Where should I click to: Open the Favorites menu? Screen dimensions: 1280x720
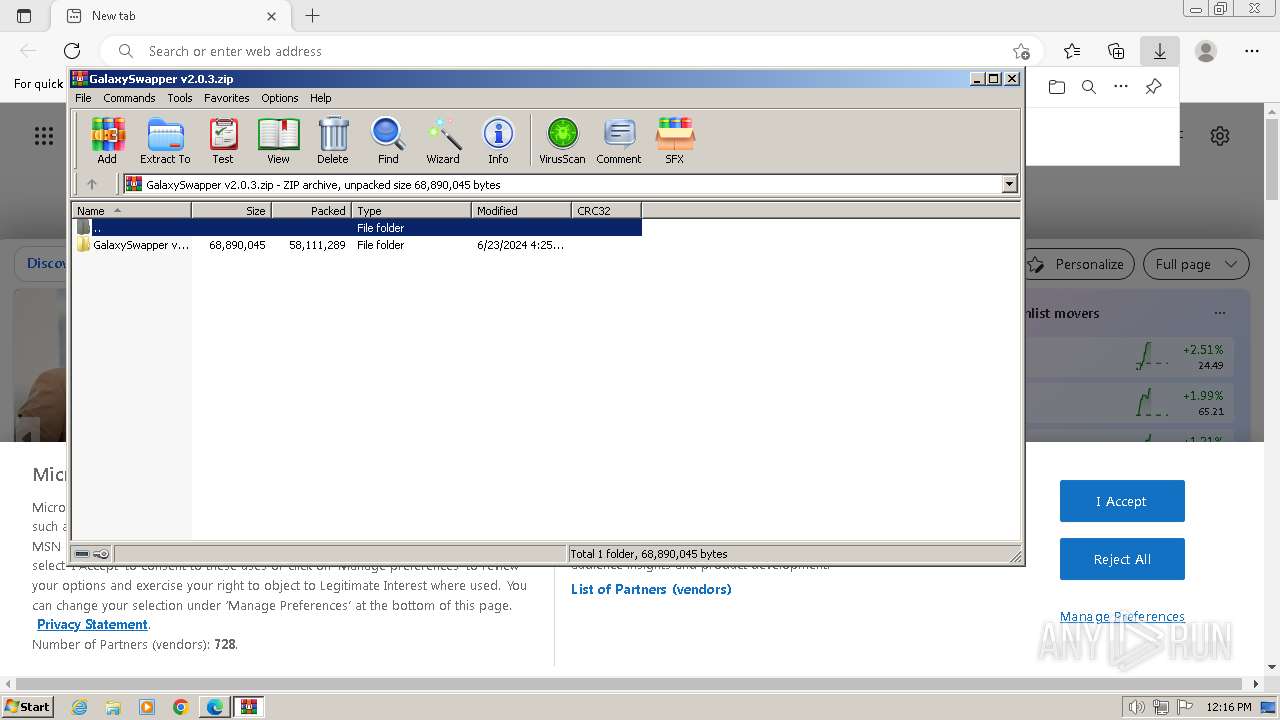click(x=227, y=98)
